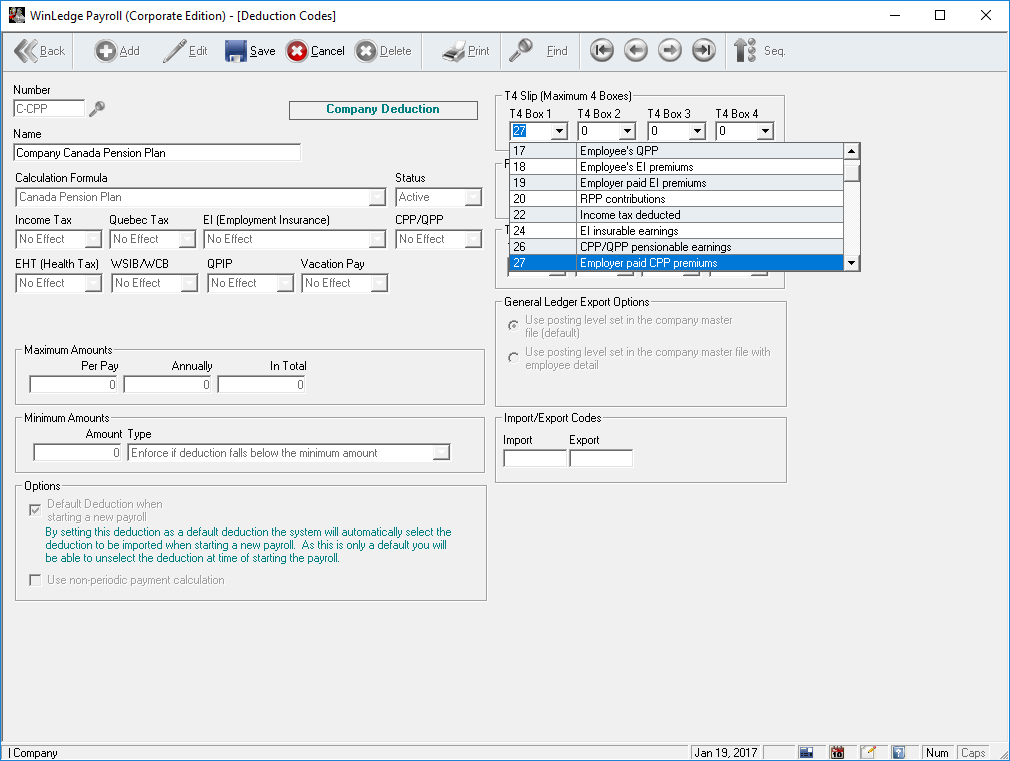This screenshot has width=1010, height=761.
Task: Open the T4 Box 4 dropdown
Action: coord(765,131)
